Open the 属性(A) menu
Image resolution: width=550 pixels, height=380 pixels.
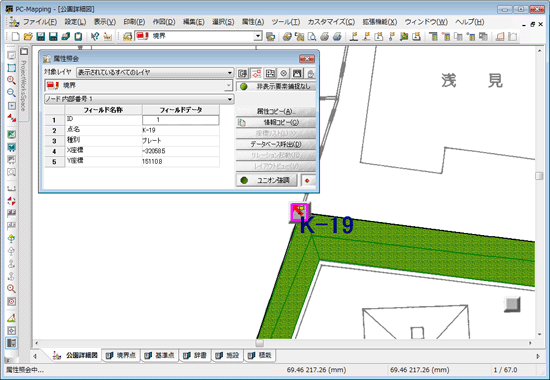[x=253, y=22]
